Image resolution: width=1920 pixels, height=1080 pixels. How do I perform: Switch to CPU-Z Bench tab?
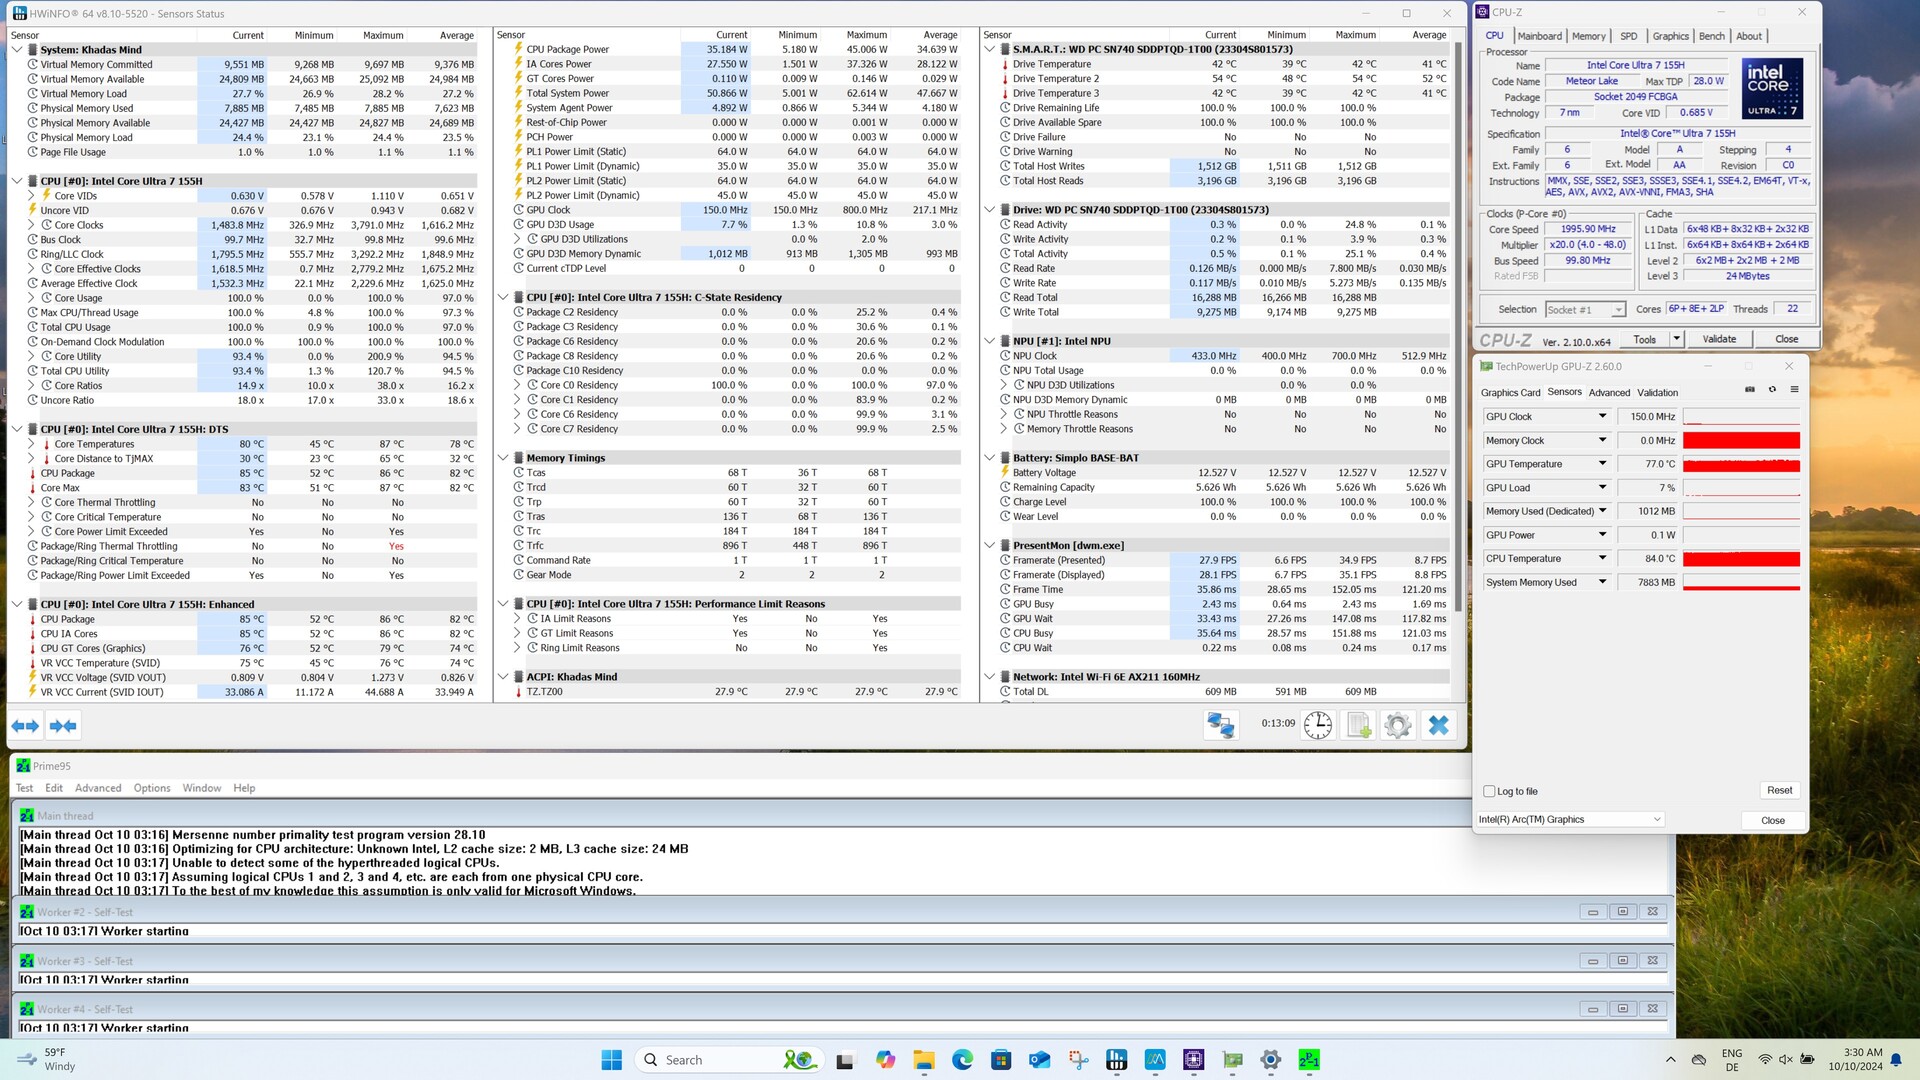[x=1712, y=36]
